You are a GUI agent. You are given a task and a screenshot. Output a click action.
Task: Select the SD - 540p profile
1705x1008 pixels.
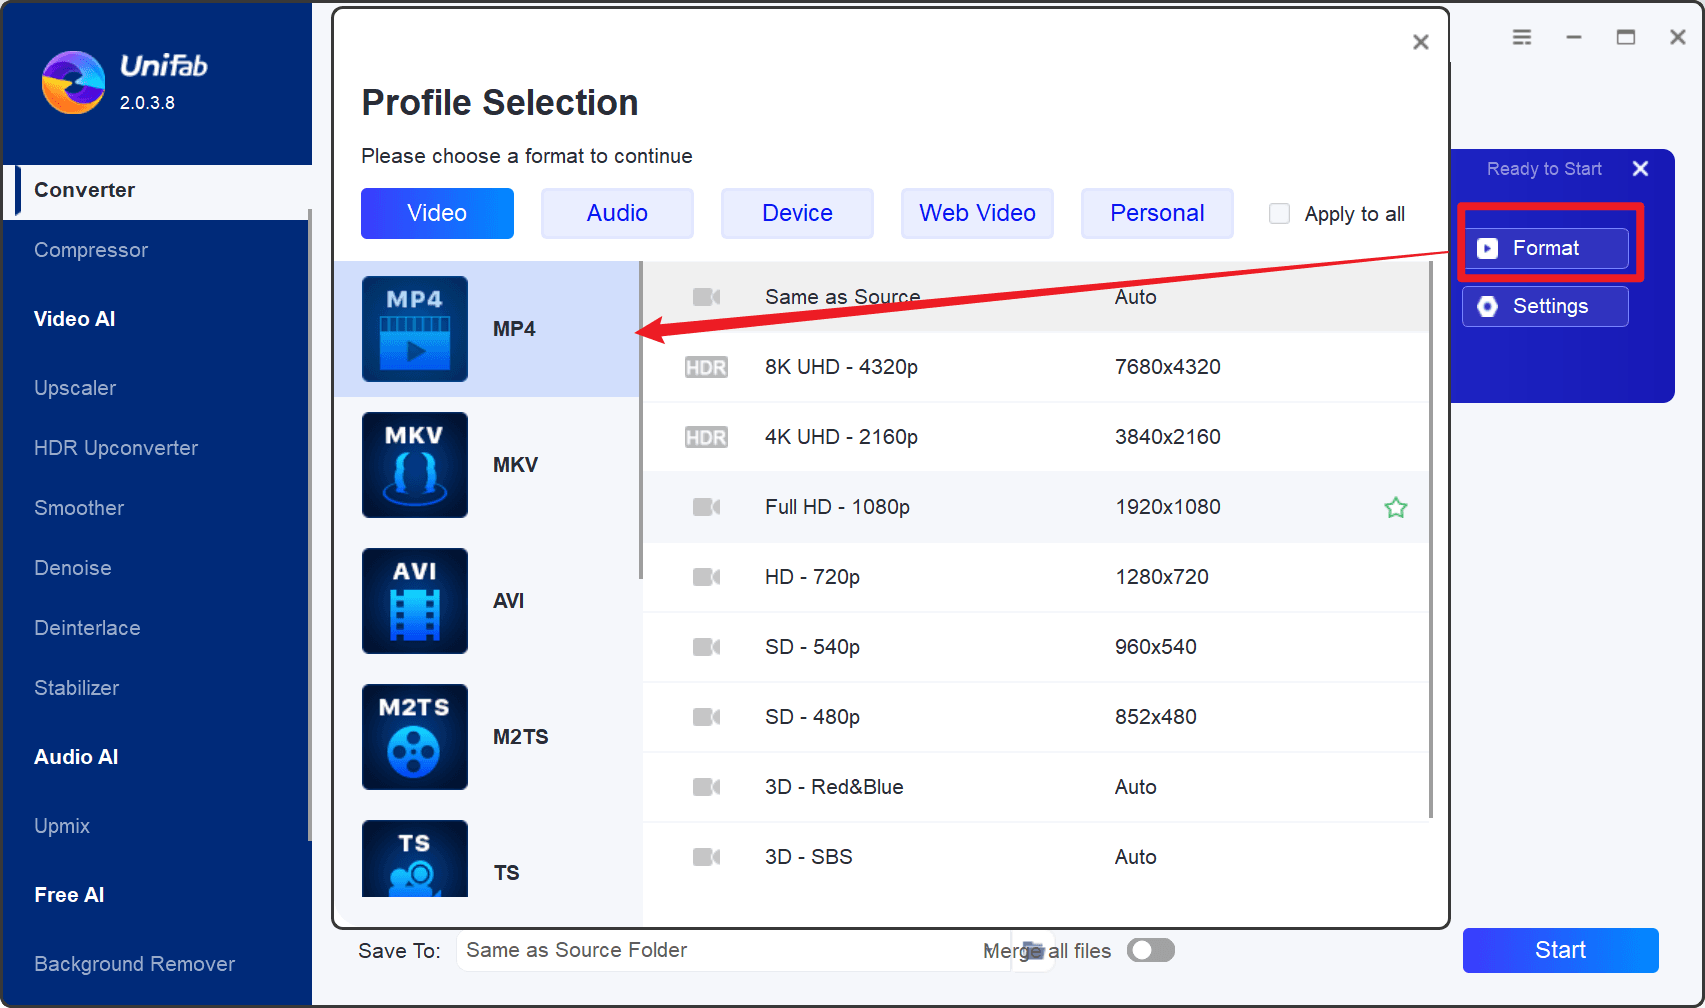click(x=1036, y=647)
